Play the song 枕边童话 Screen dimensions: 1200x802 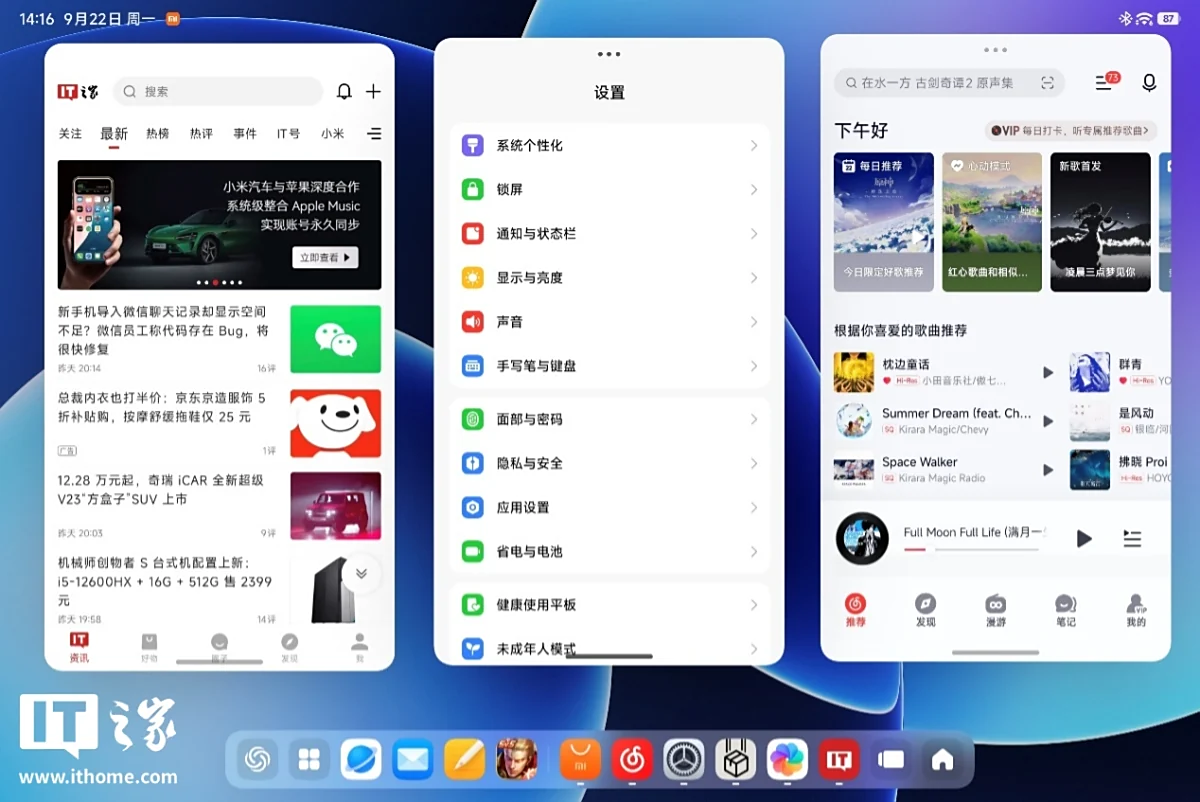[x=1048, y=372]
